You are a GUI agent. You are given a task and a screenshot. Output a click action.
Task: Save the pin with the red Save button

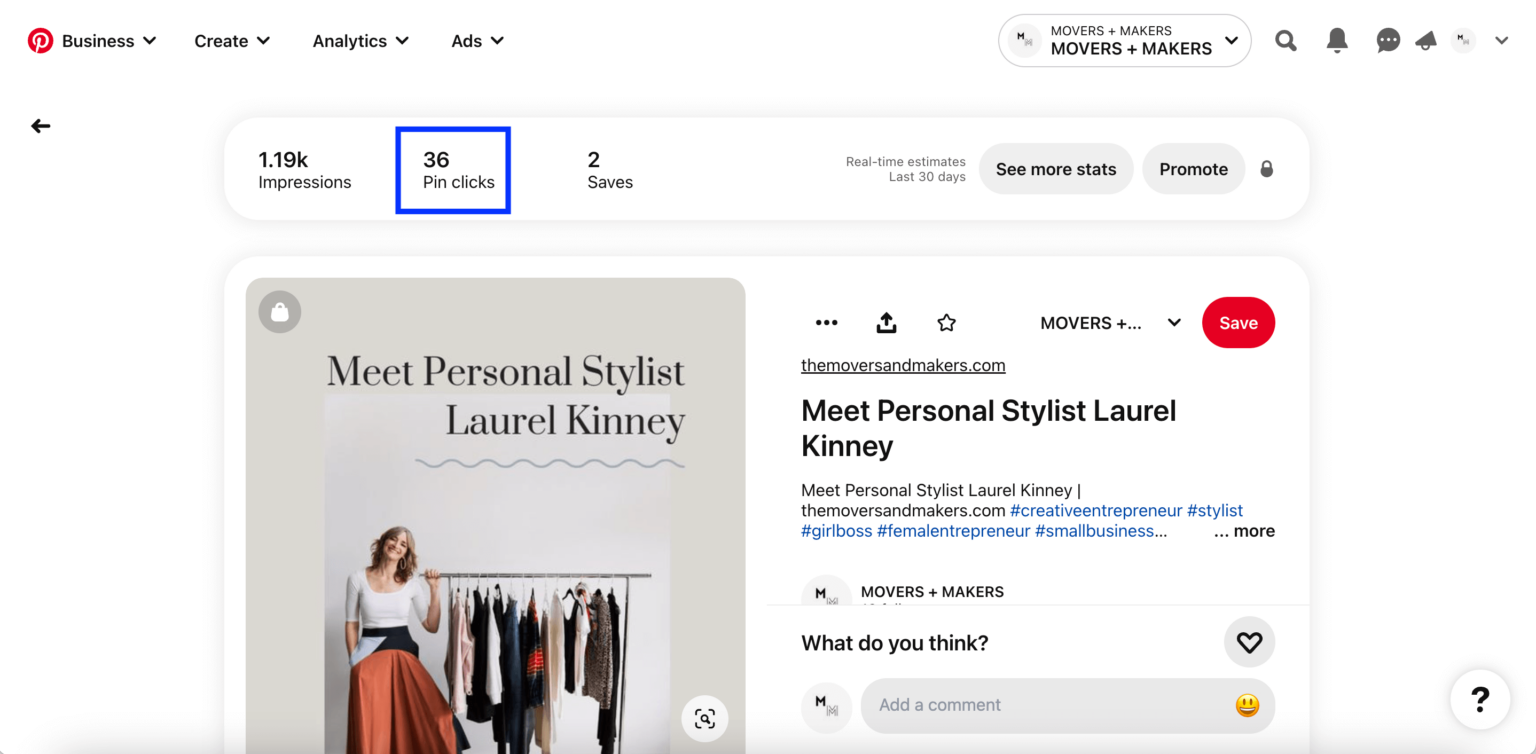coord(1238,322)
